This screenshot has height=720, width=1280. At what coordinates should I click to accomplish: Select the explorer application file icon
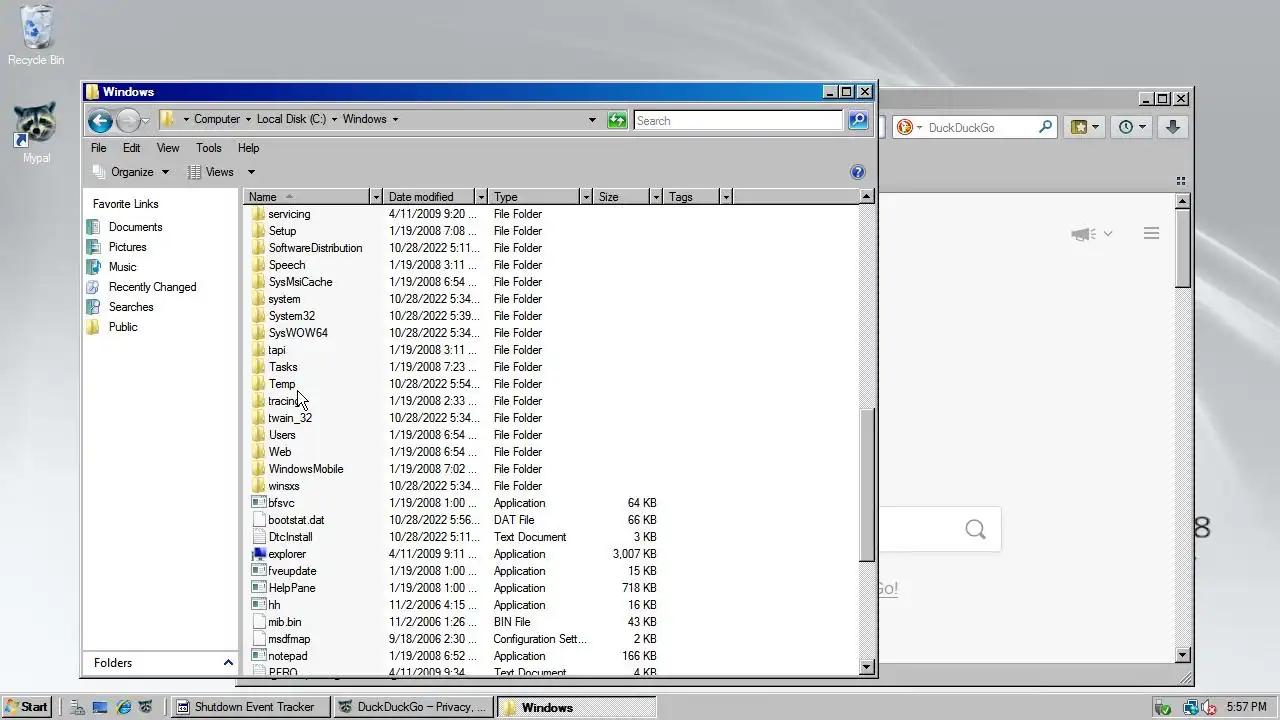(x=259, y=554)
